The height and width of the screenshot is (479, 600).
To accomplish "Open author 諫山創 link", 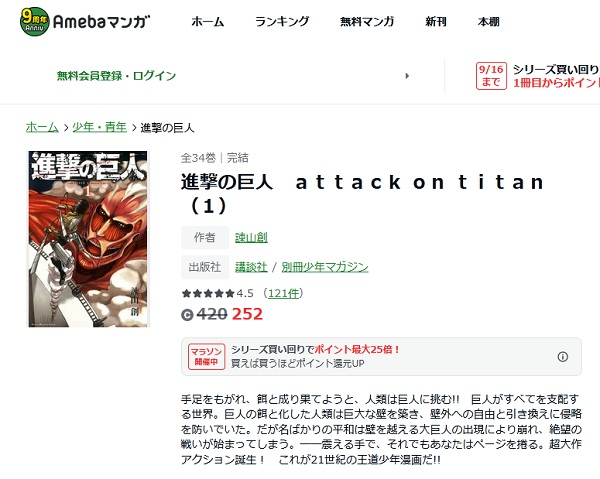I will [251, 238].
